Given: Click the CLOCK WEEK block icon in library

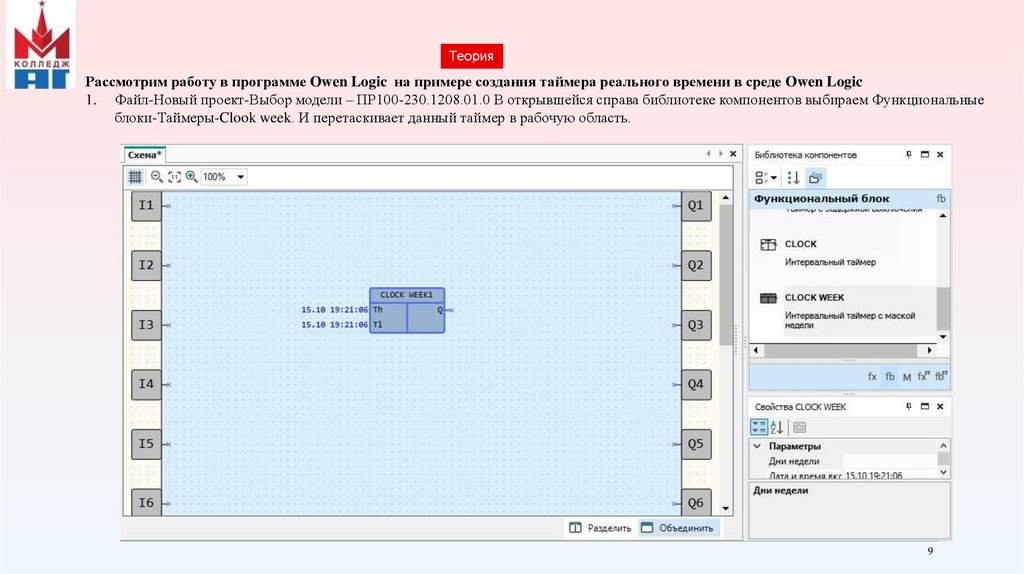Looking at the screenshot, I should 769,298.
